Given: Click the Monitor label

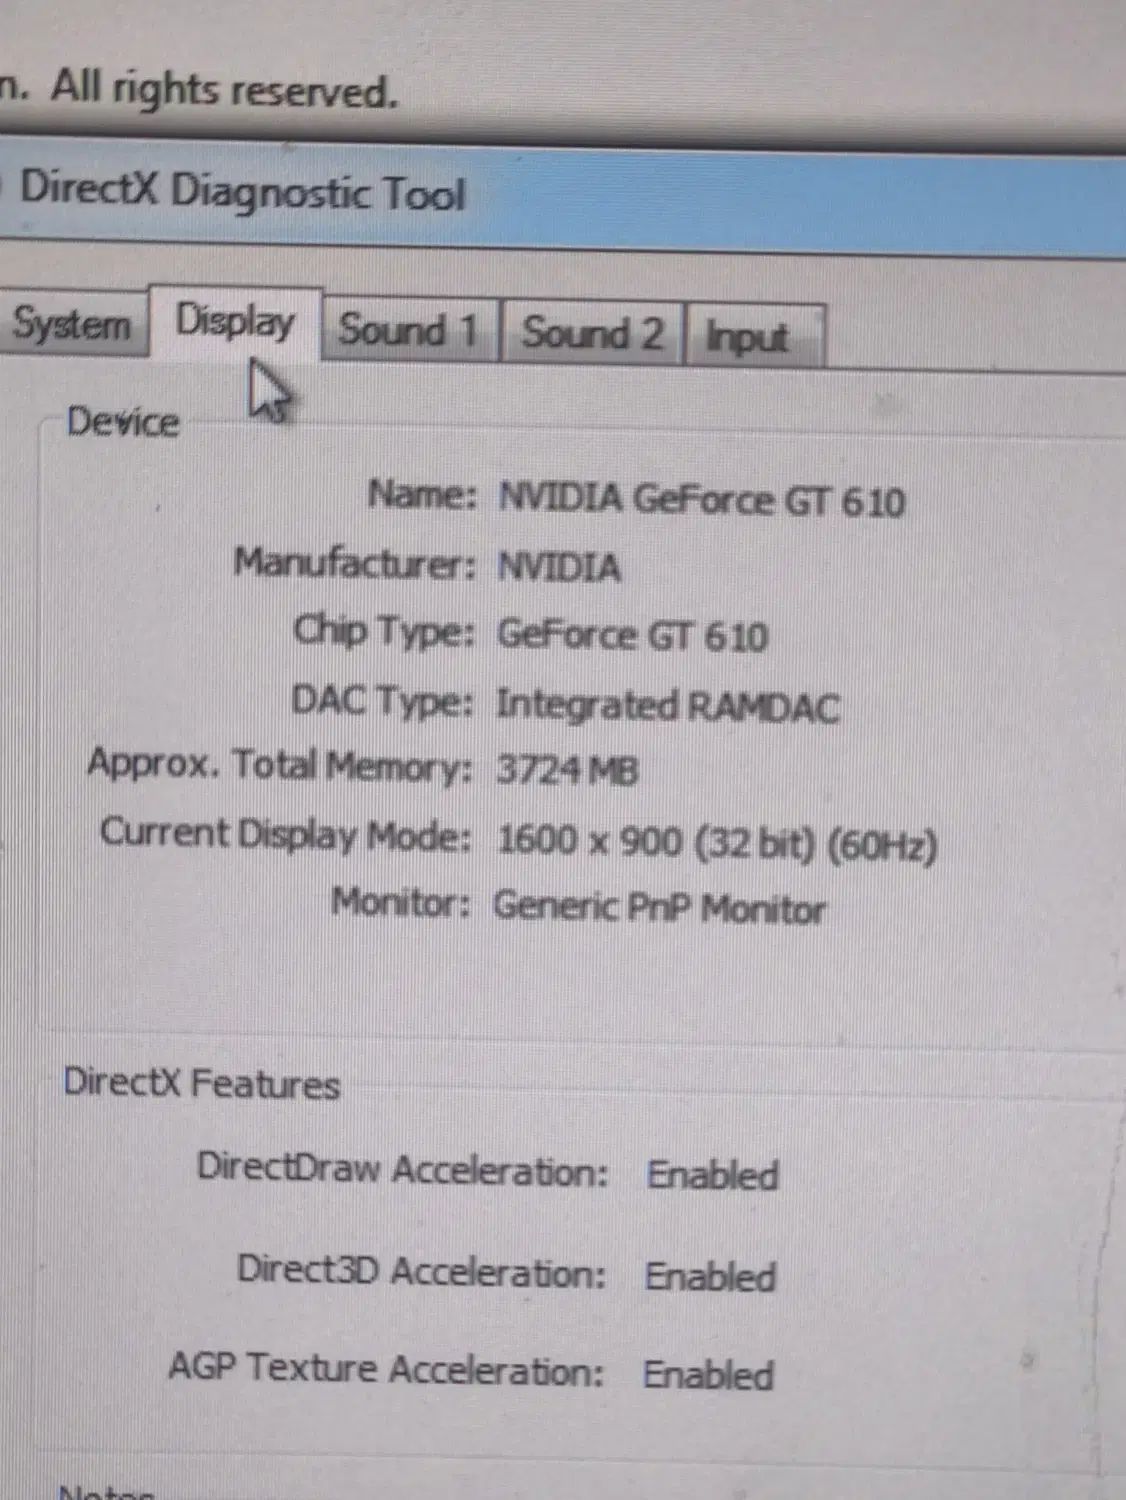Looking at the screenshot, I should (401, 902).
